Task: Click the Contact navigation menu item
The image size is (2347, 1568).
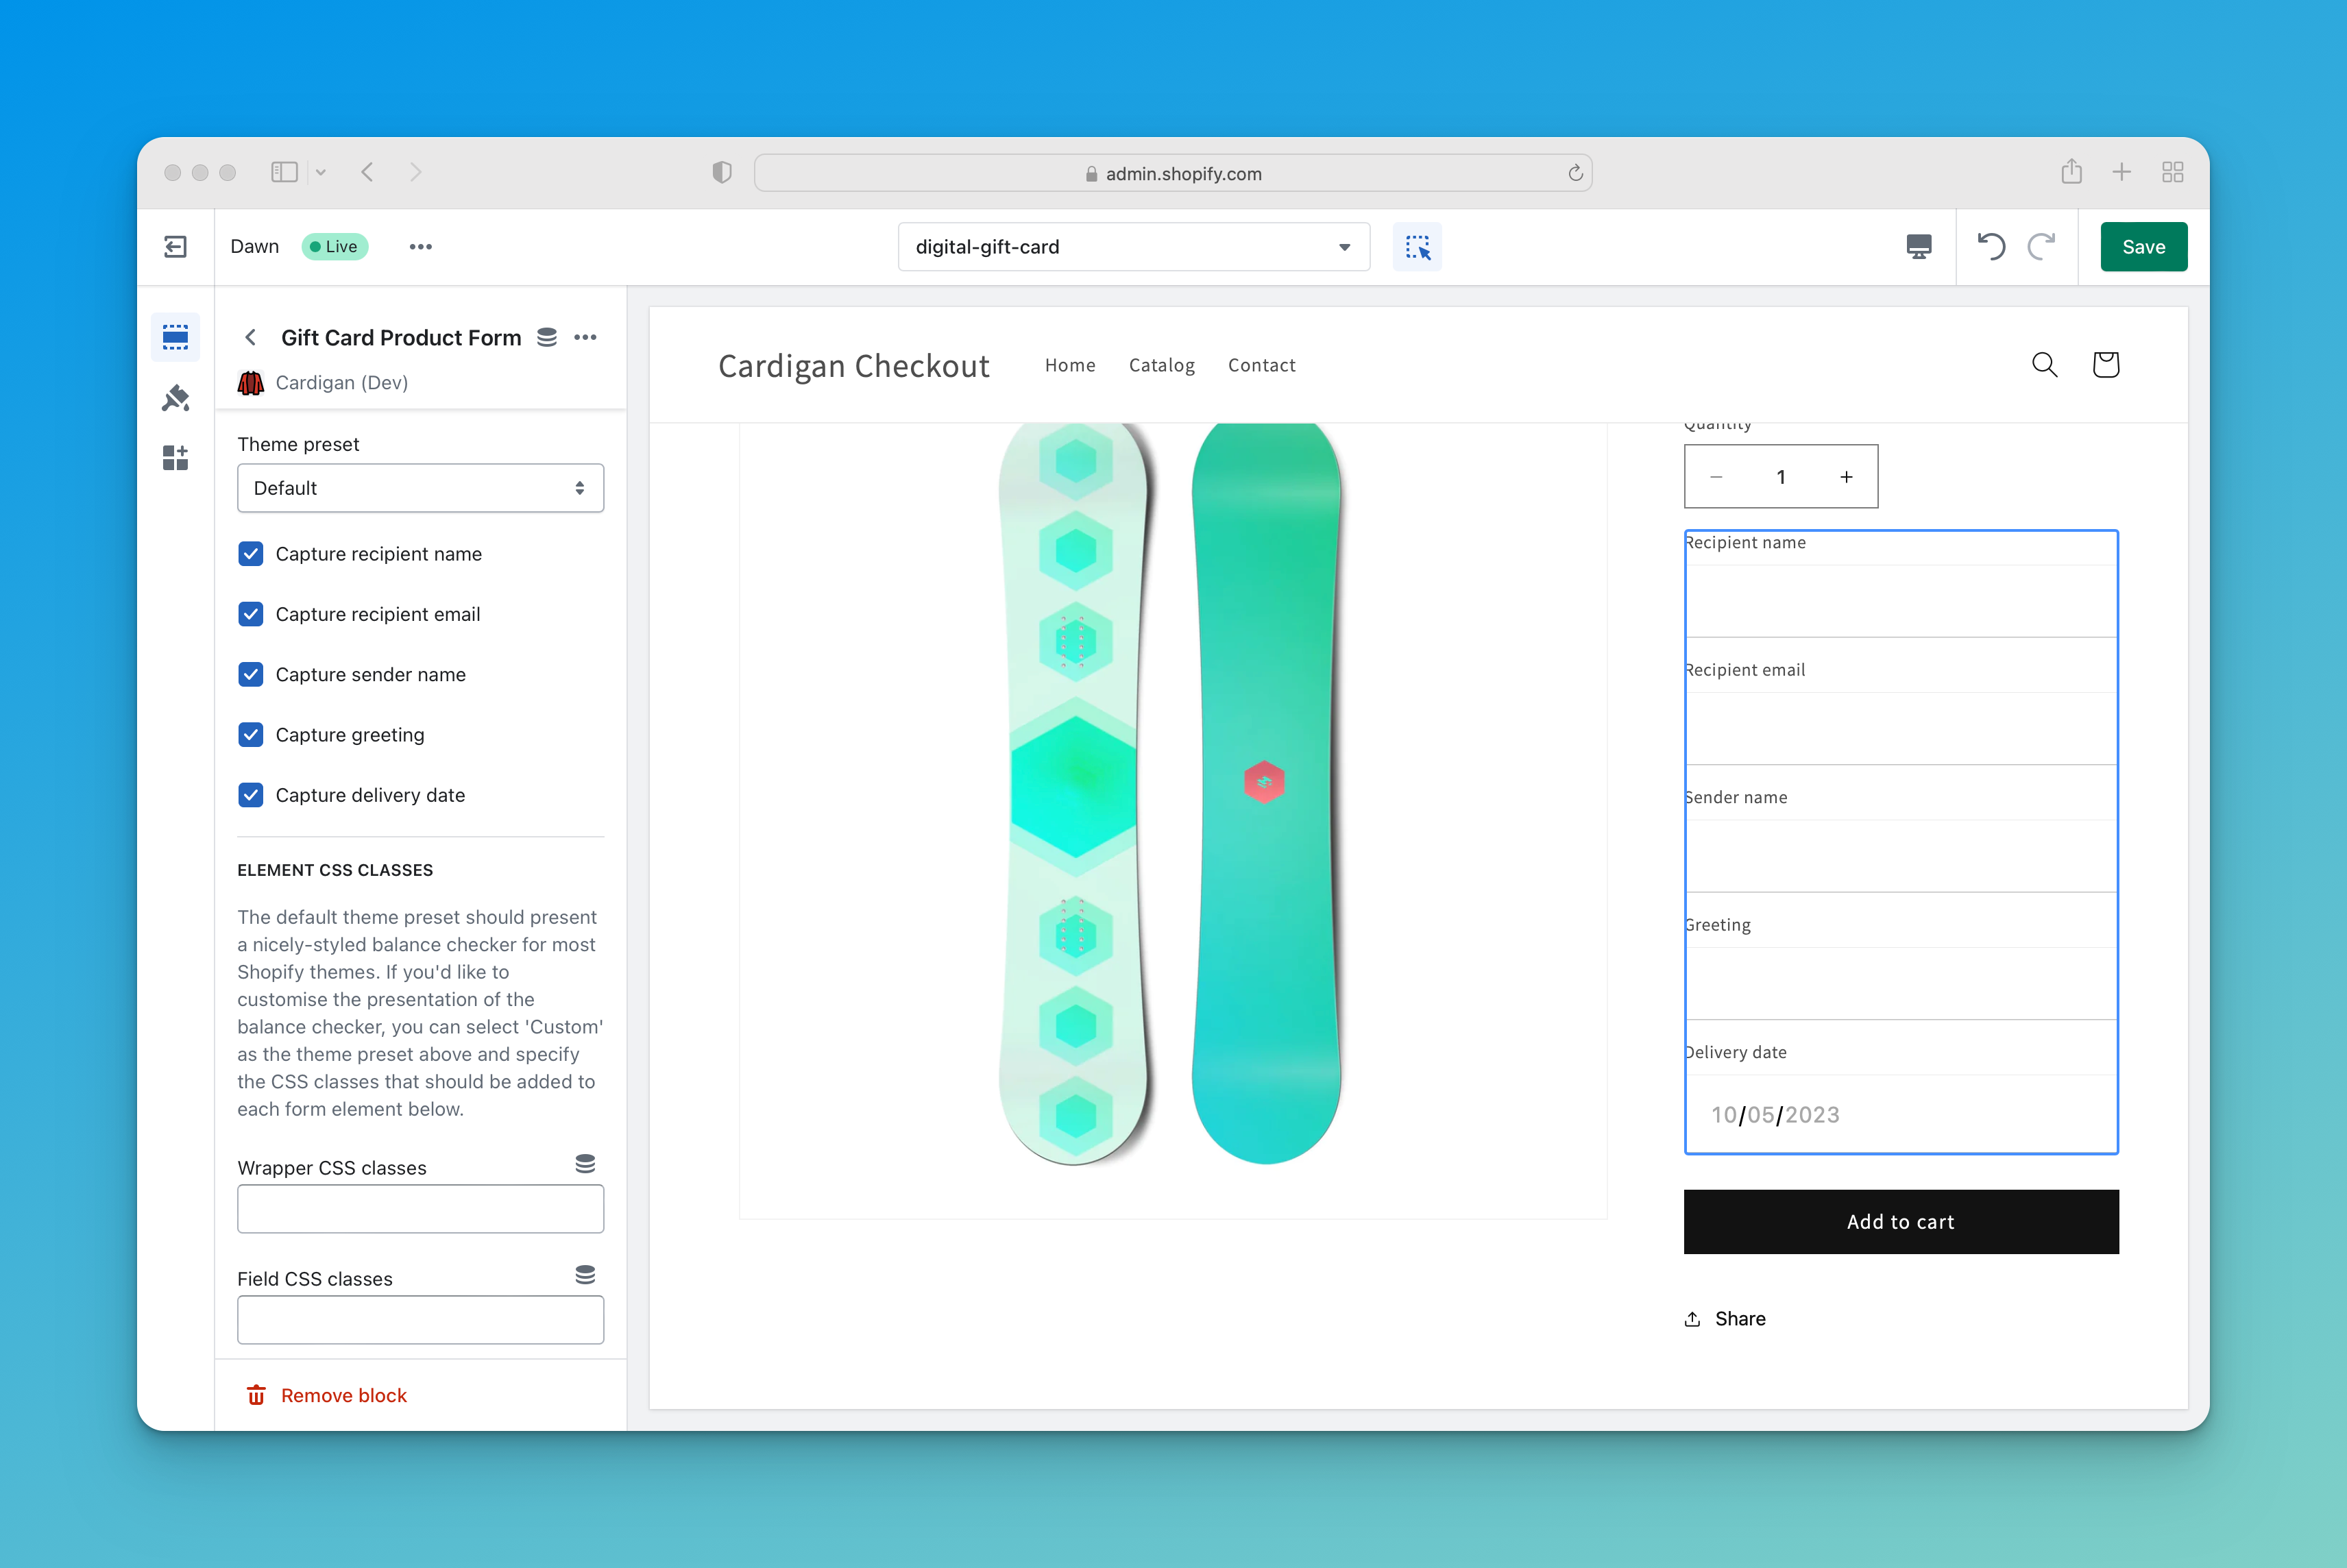Action: click(1260, 363)
